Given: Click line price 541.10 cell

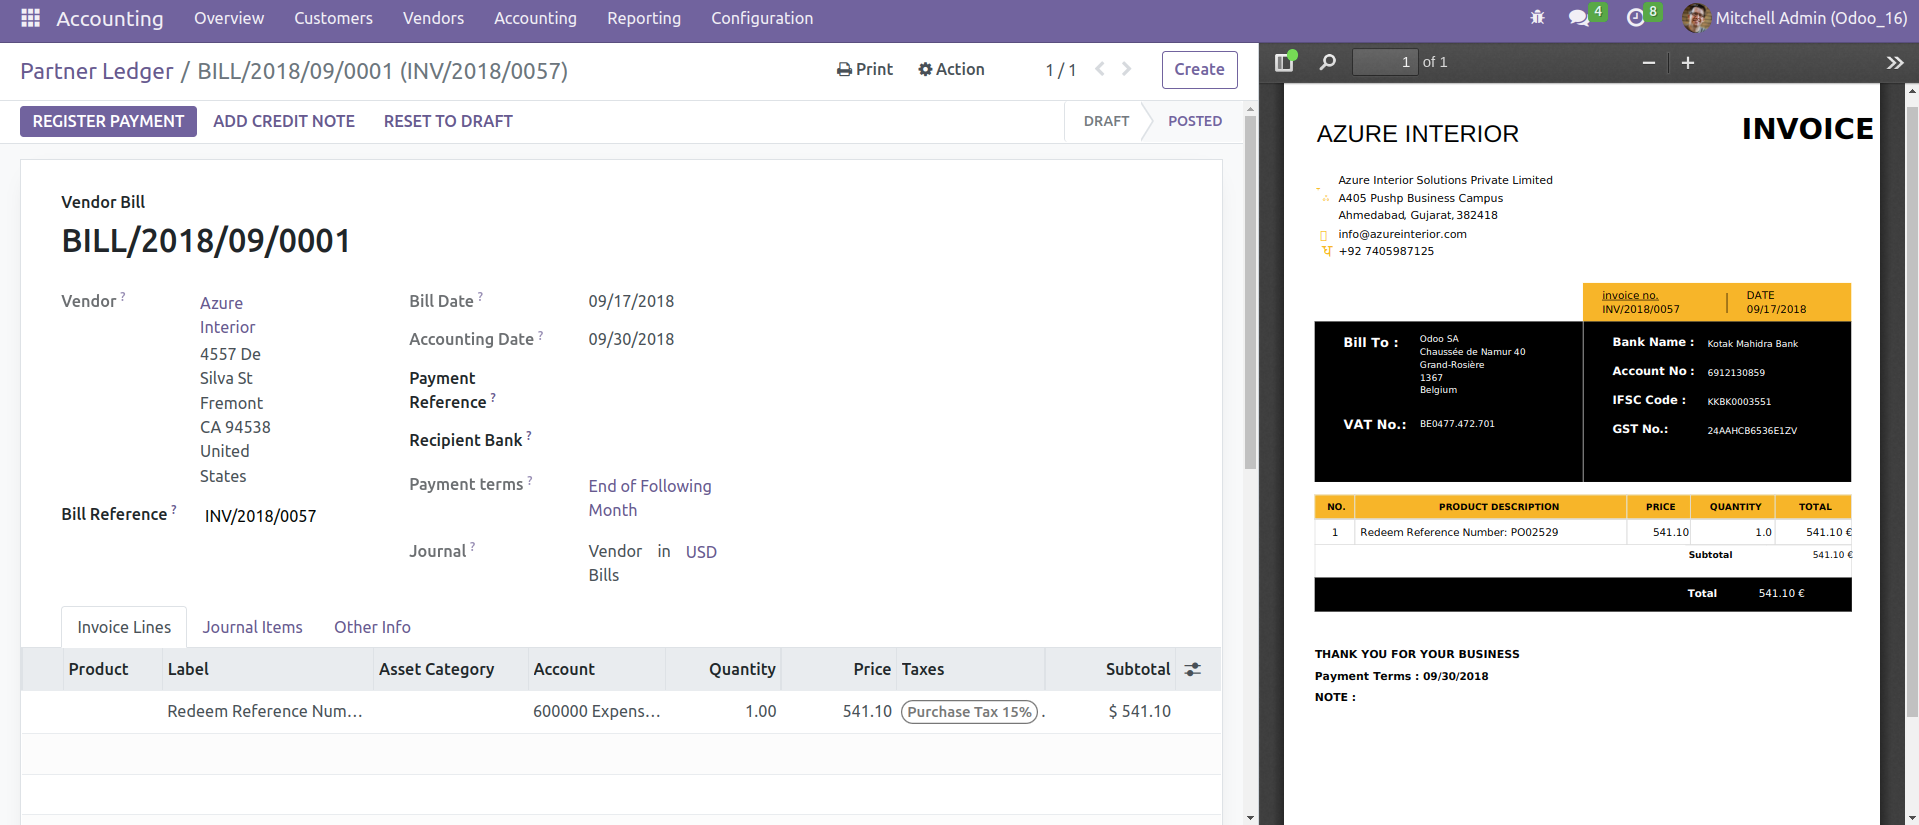Looking at the screenshot, I should point(867,712).
